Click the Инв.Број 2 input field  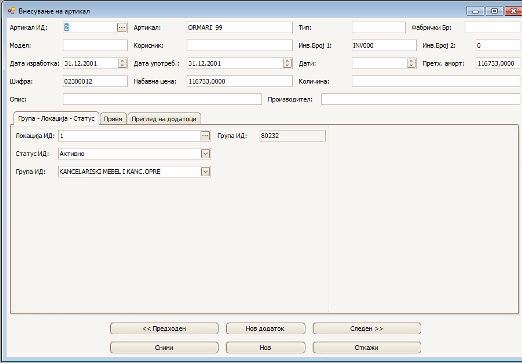[498, 45]
